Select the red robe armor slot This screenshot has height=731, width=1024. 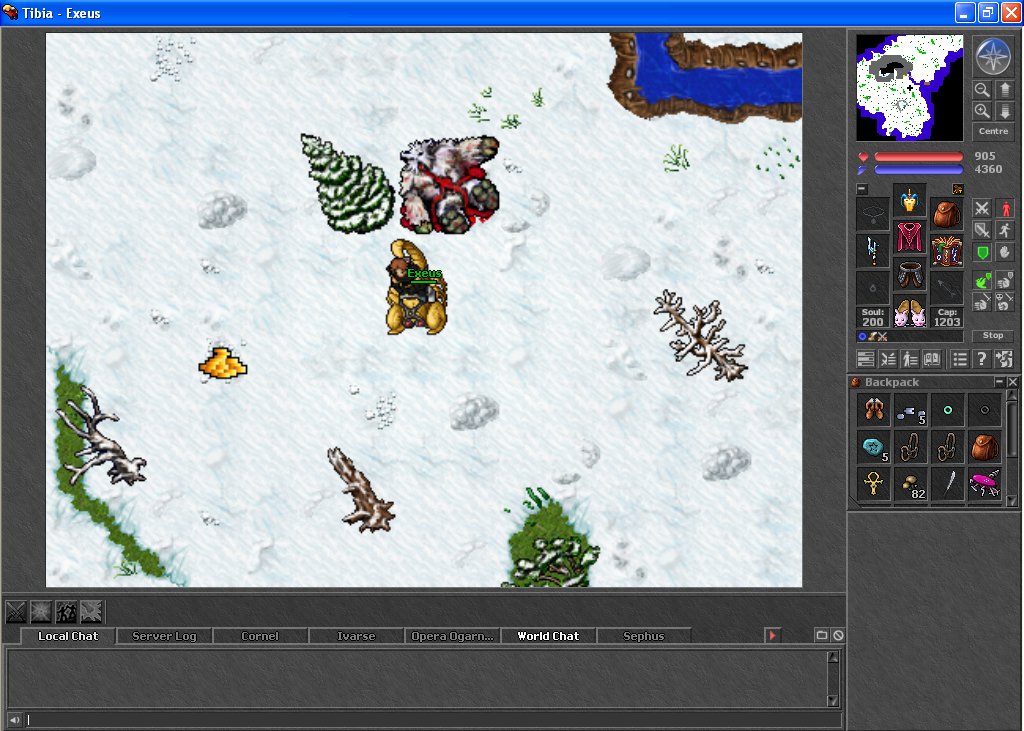pos(910,238)
